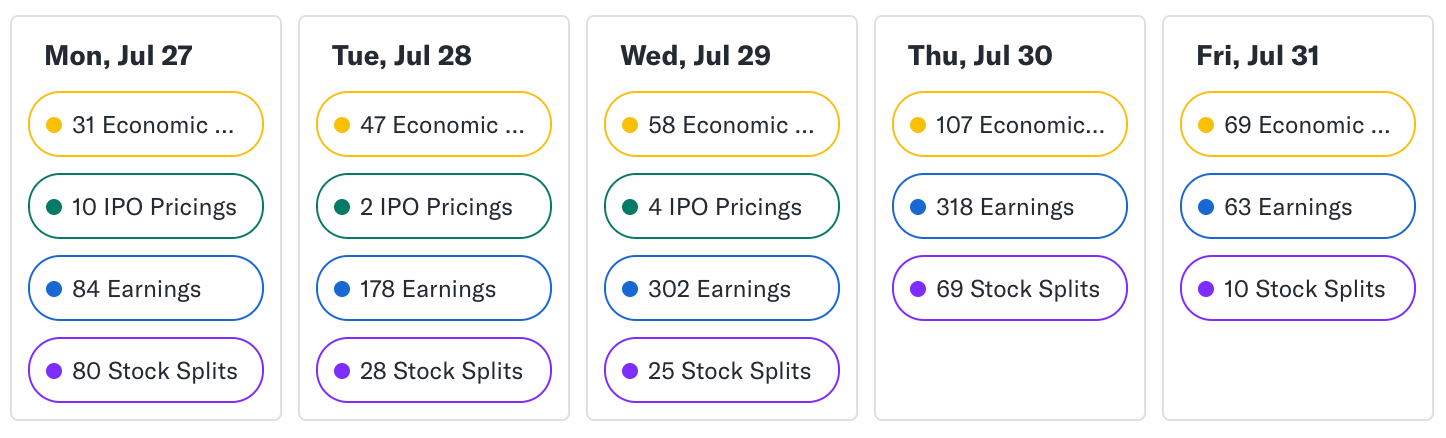Screen dimensions: 1446x438
Task: Click 302 Earnings on Wednesday
Action: pos(722,288)
